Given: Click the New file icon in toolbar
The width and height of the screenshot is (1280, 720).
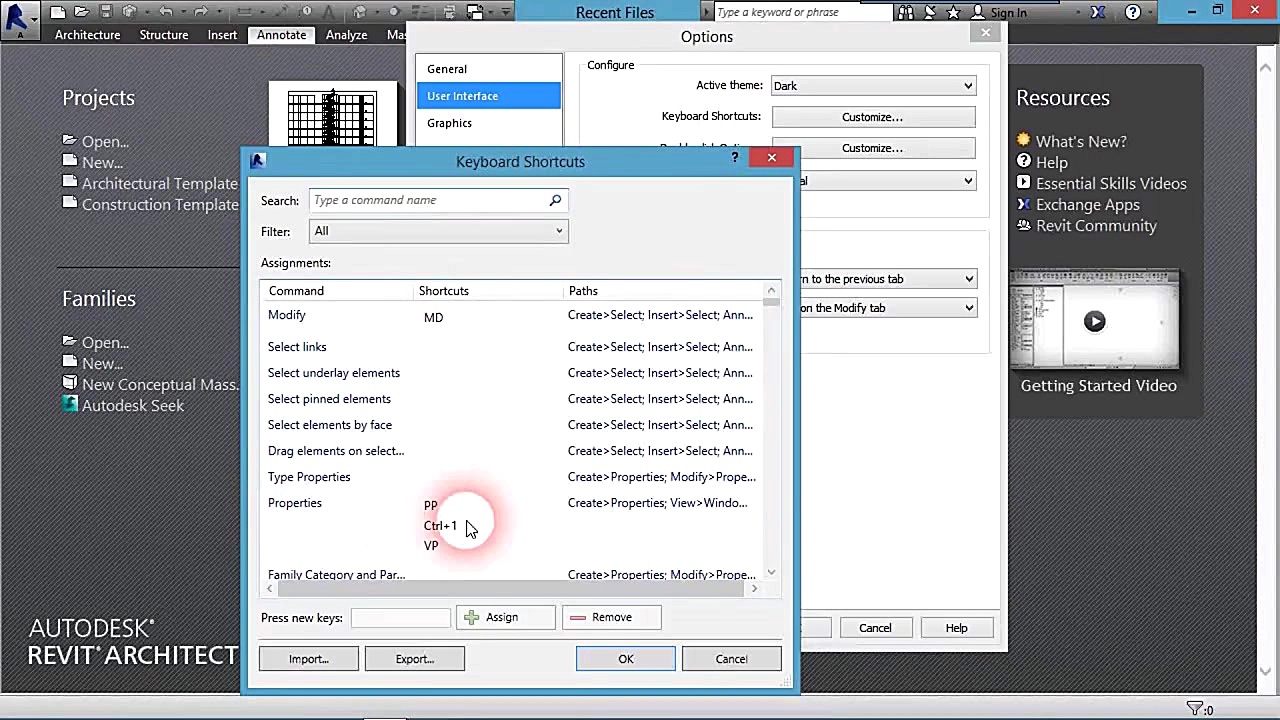Looking at the screenshot, I should click(x=58, y=13).
